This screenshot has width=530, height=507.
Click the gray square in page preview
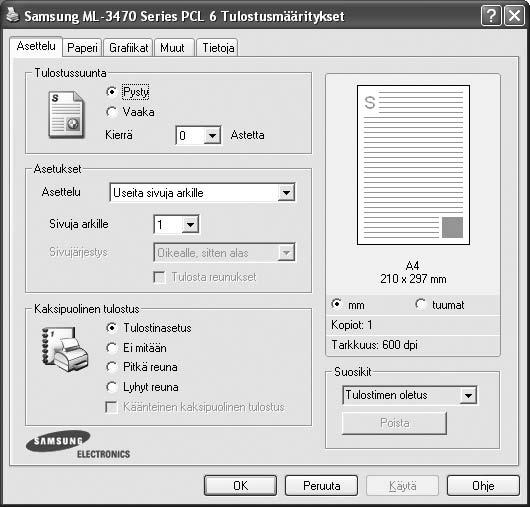(x=452, y=227)
